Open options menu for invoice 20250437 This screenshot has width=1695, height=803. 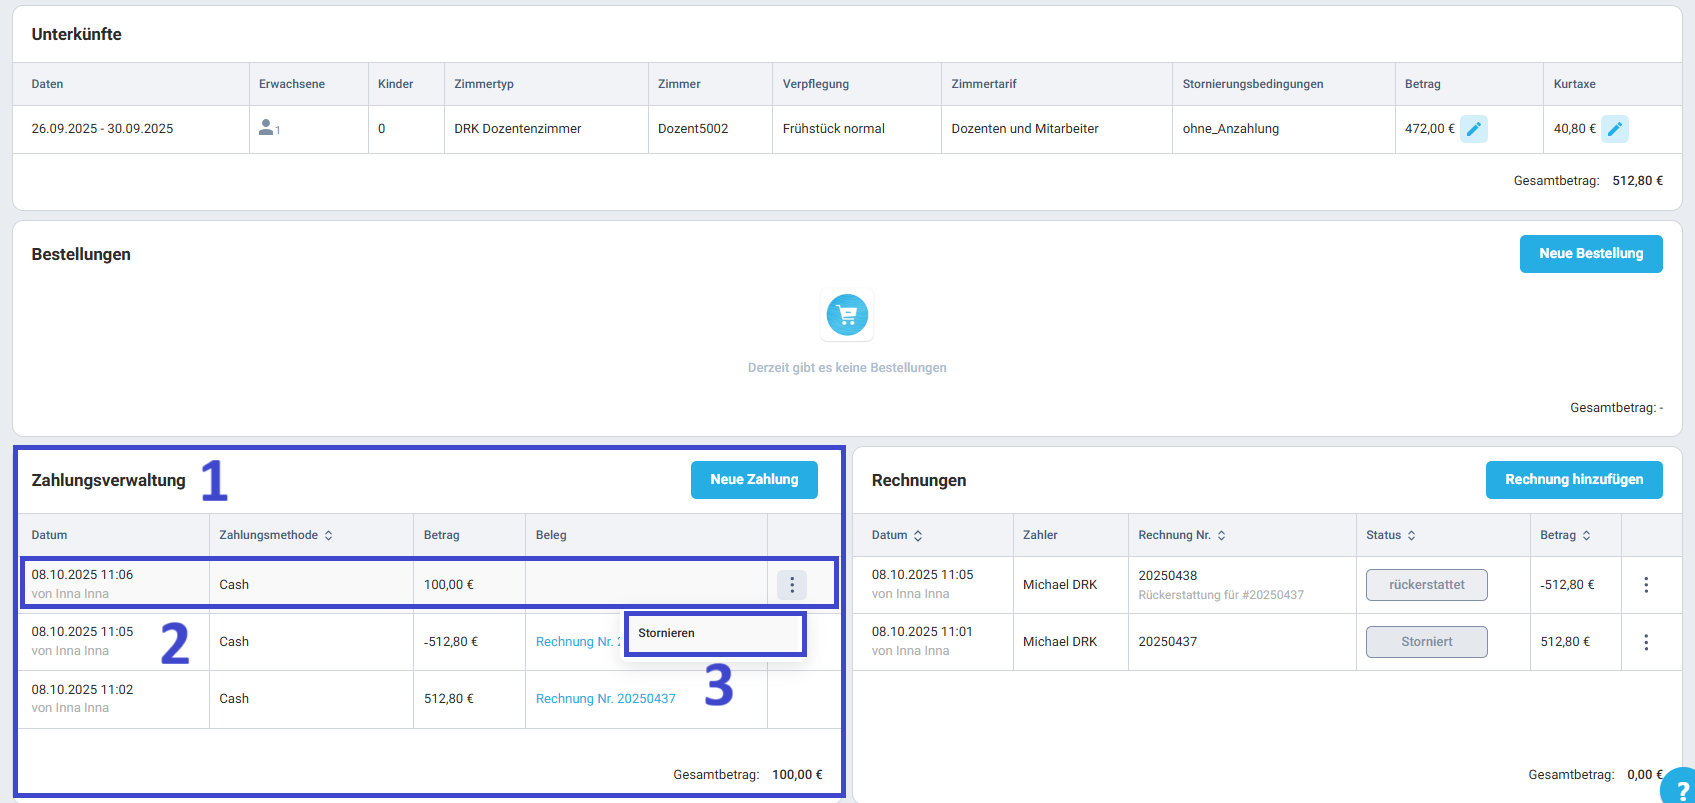[x=1646, y=642]
